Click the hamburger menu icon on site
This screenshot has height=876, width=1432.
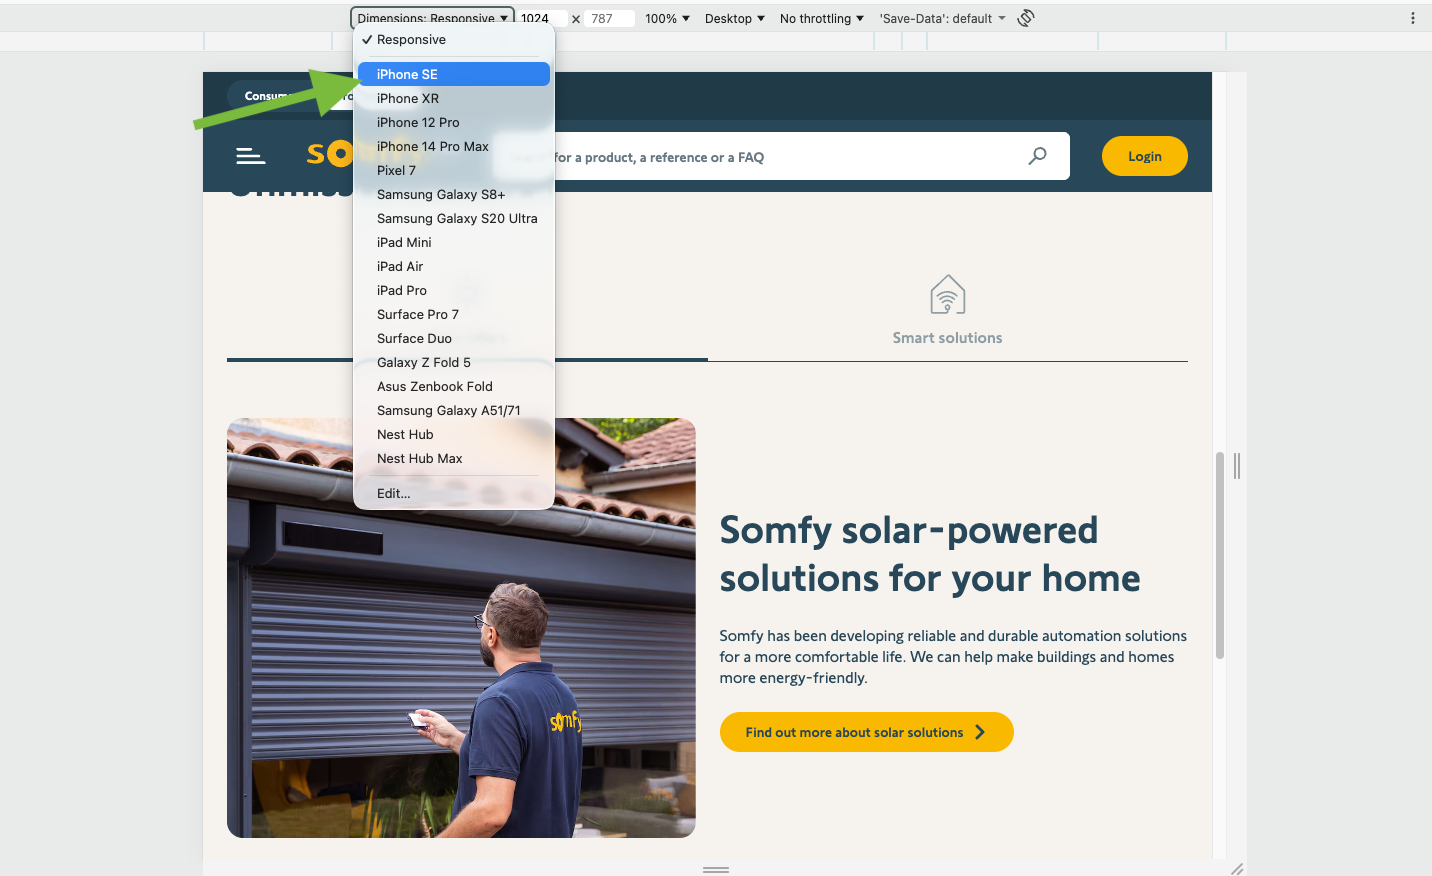[x=250, y=156]
